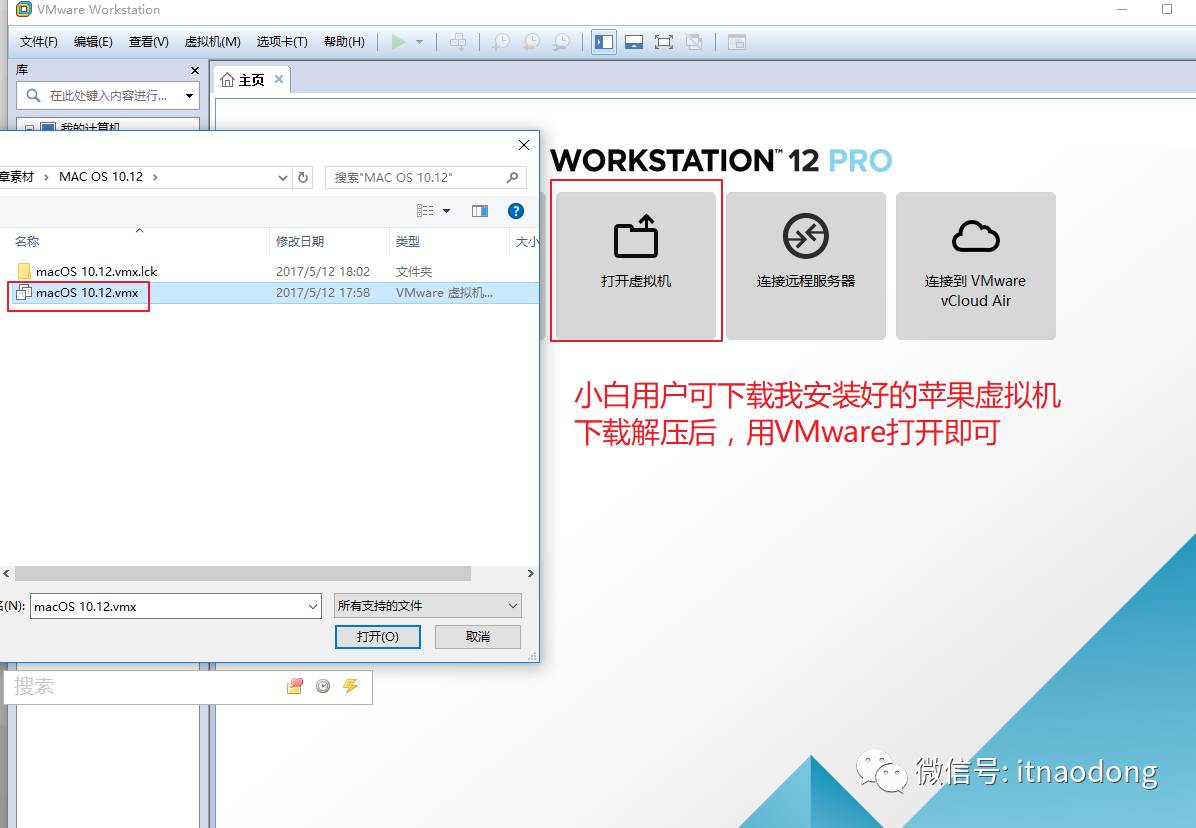Toggle the library sidebar view icon
Viewport: 1196px width, 828px height.
pyautogui.click(x=603, y=42)
